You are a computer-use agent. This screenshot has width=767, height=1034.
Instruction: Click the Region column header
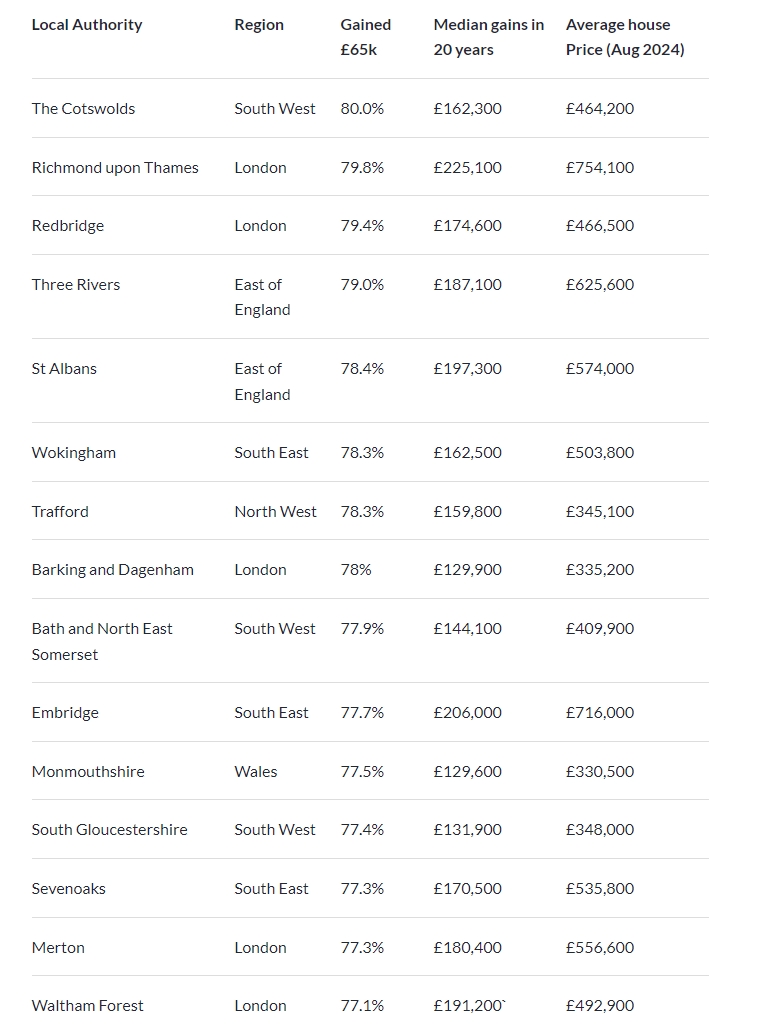(259, 25)
